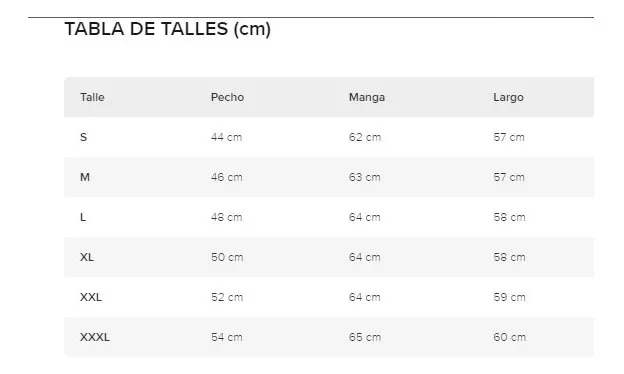Select the 62 cm sleeve value
Viewport: 624px width, 374px height.
point(365,137)
